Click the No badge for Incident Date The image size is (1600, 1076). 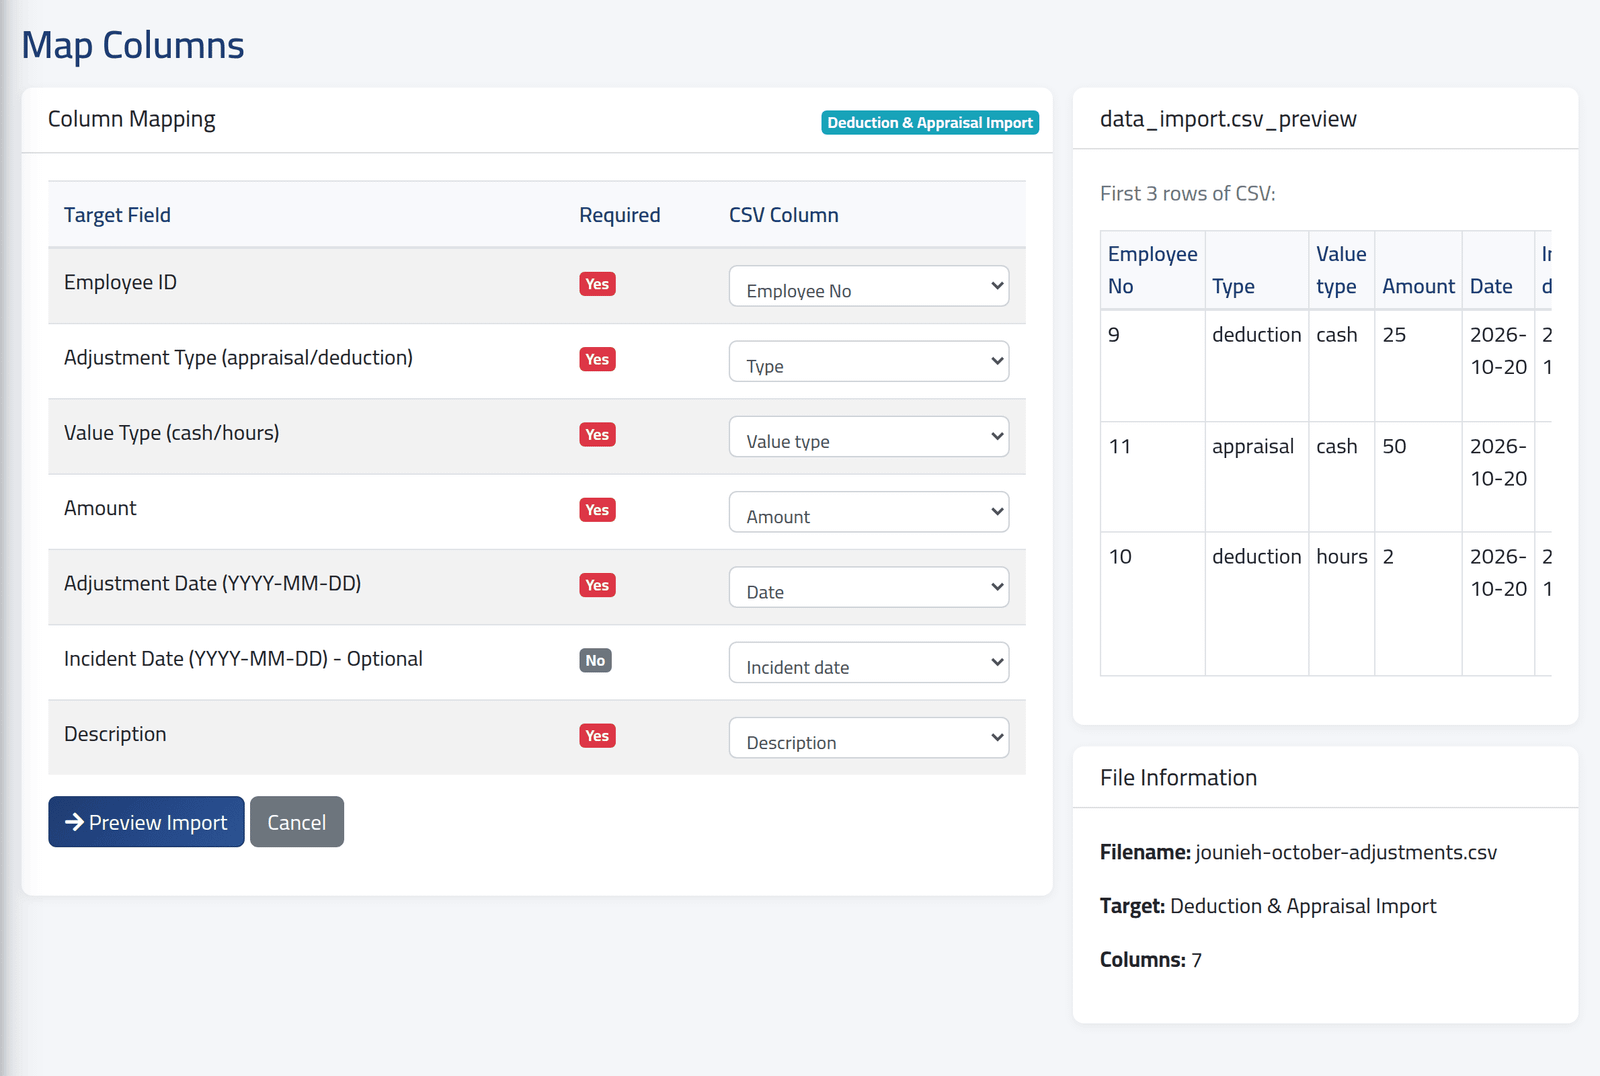click(x=595, y=660)
